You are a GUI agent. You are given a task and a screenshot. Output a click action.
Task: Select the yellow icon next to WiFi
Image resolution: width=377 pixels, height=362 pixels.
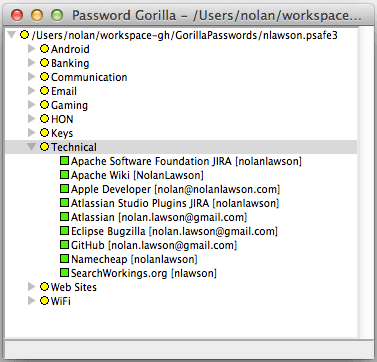click(x=44, y=301)
